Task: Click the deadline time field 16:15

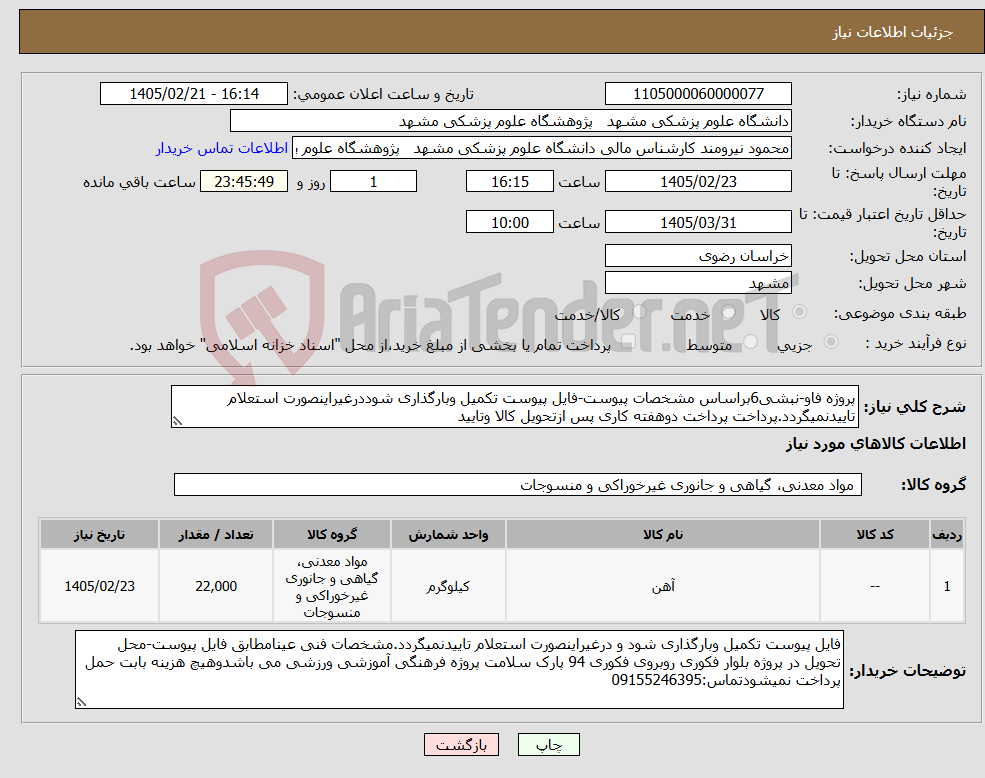Action: click(x=509, y=182)
